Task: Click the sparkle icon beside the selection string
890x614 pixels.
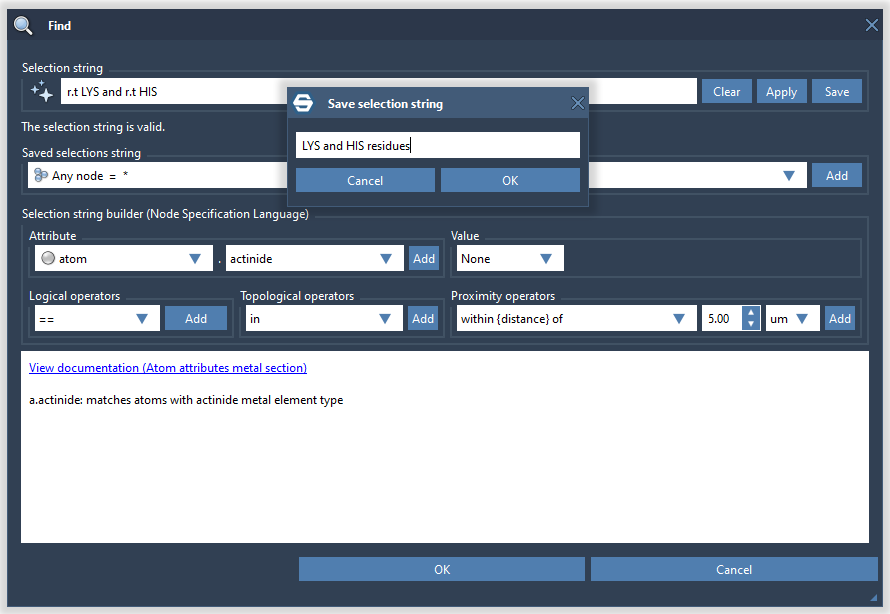Action: [x=41, y=91]
